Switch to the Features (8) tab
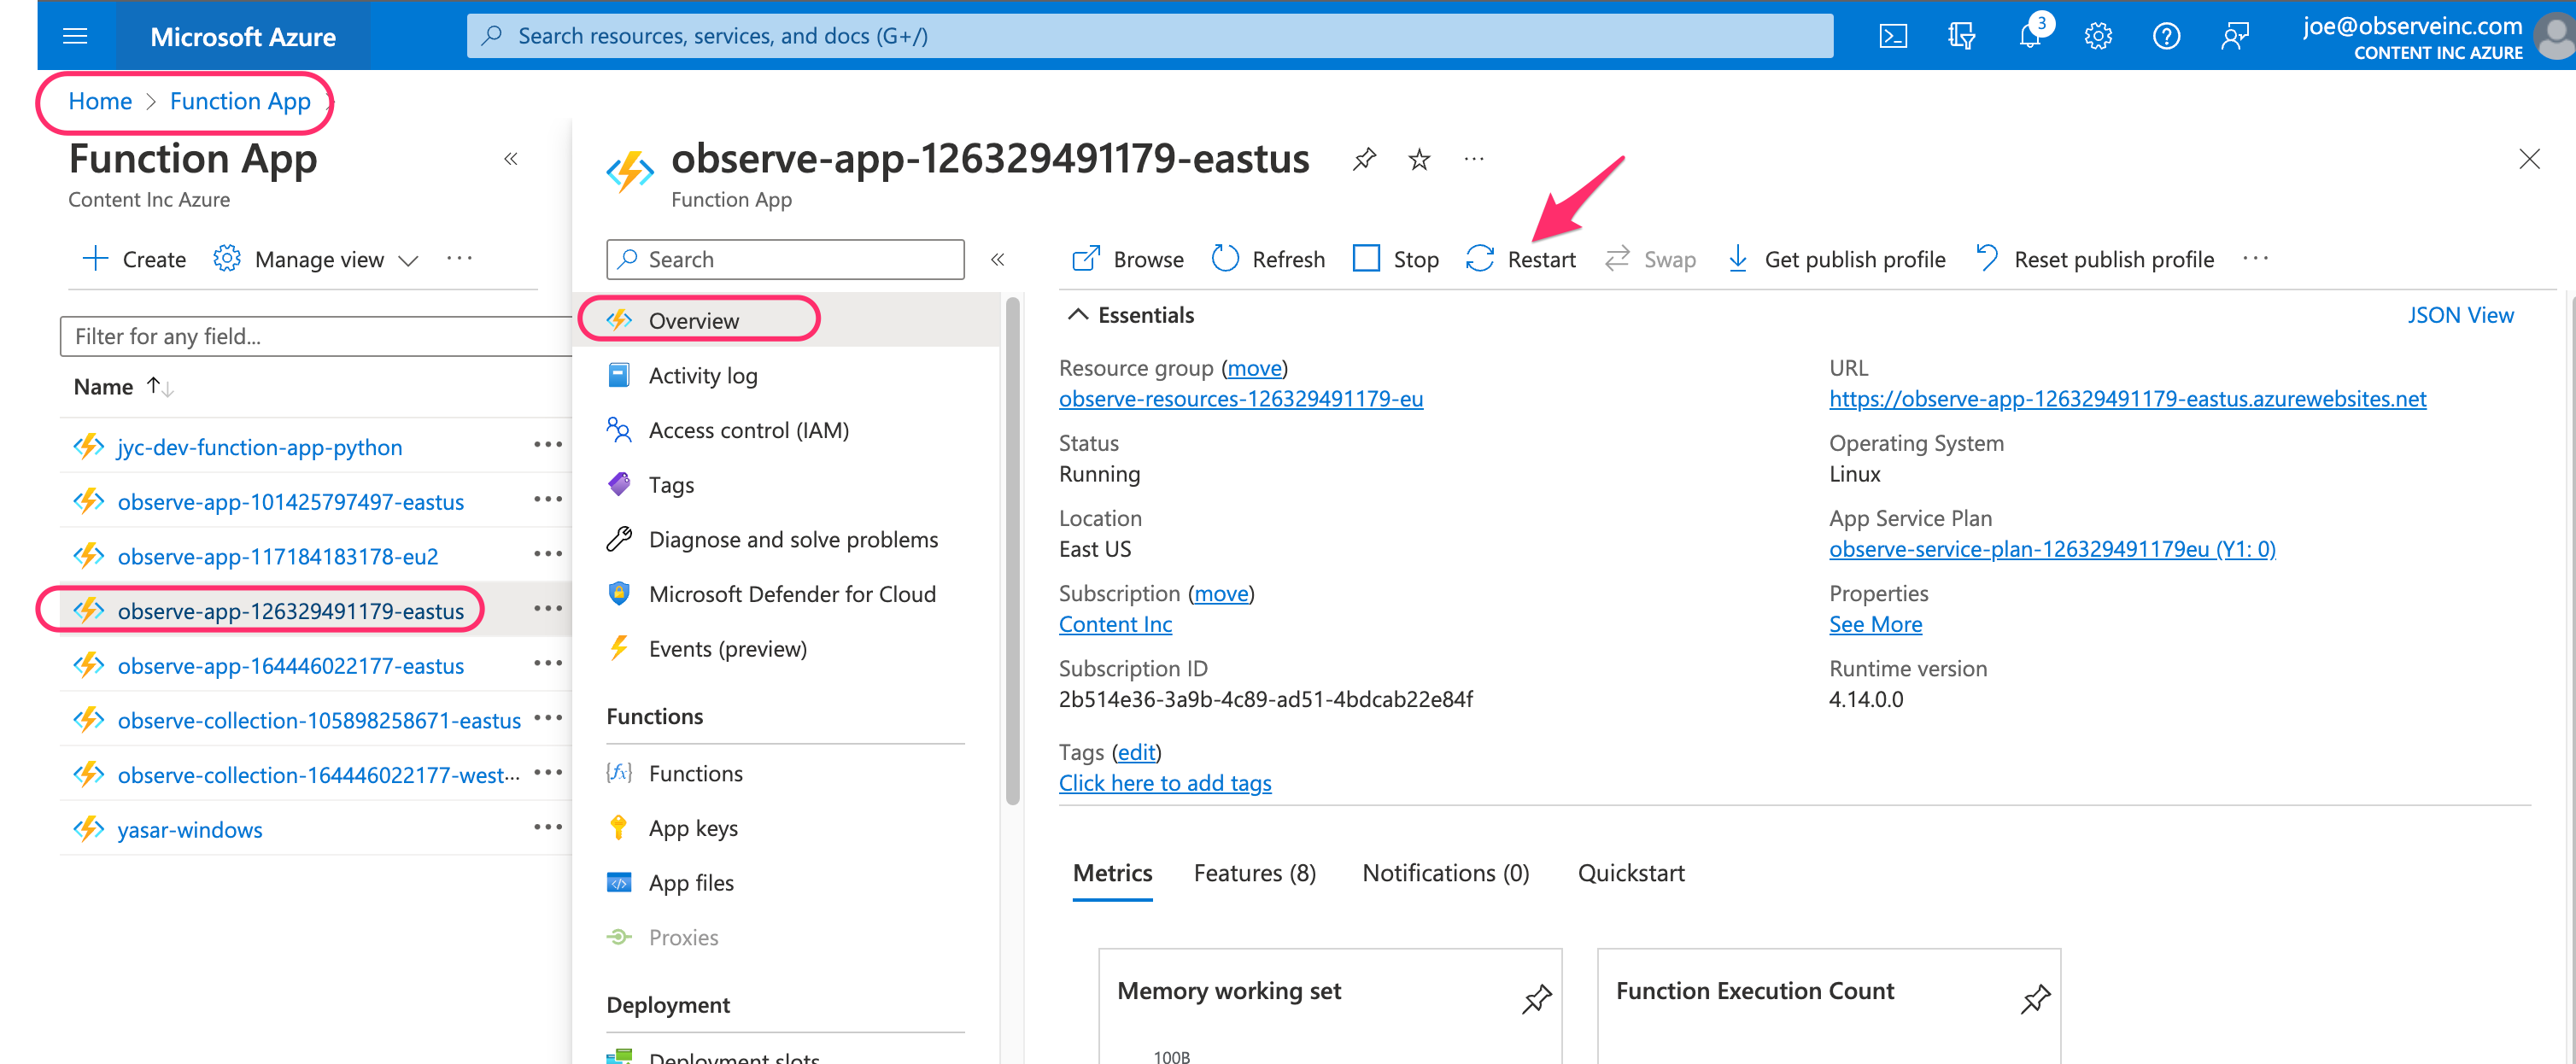Viewport: 2576px width, 1064px height. click(1254, 872)
